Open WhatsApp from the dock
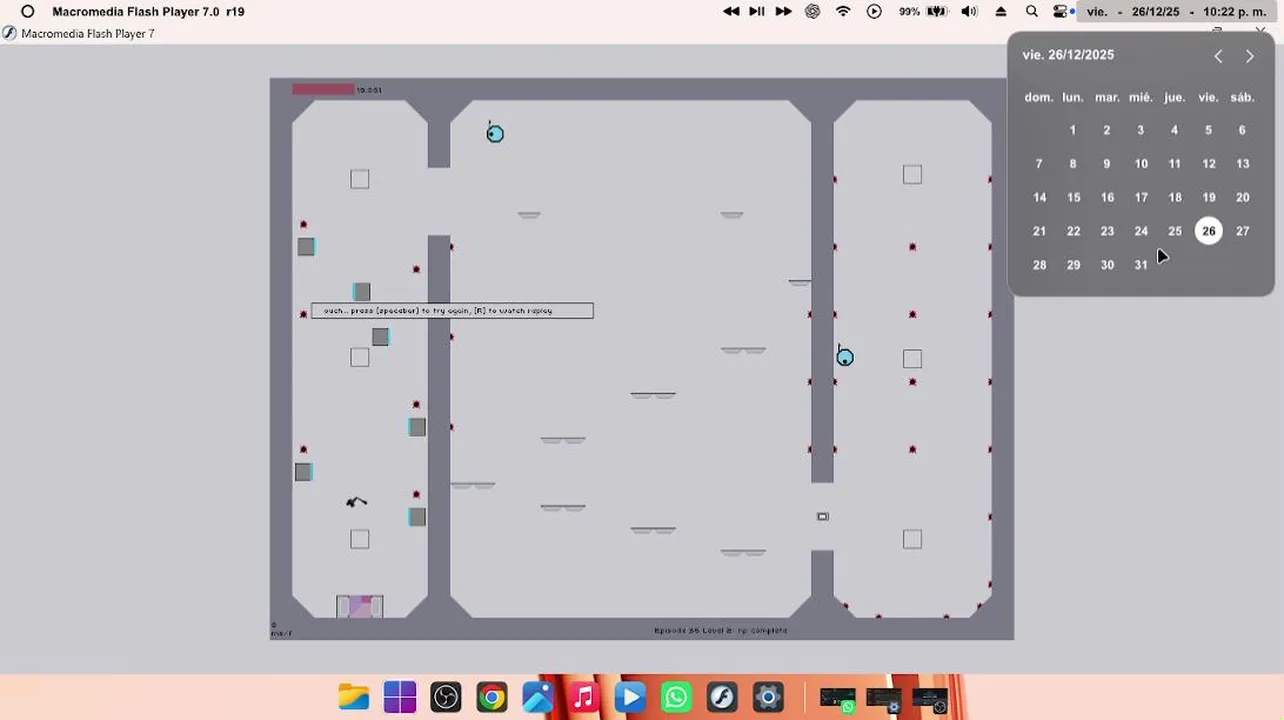 point(676,697)
